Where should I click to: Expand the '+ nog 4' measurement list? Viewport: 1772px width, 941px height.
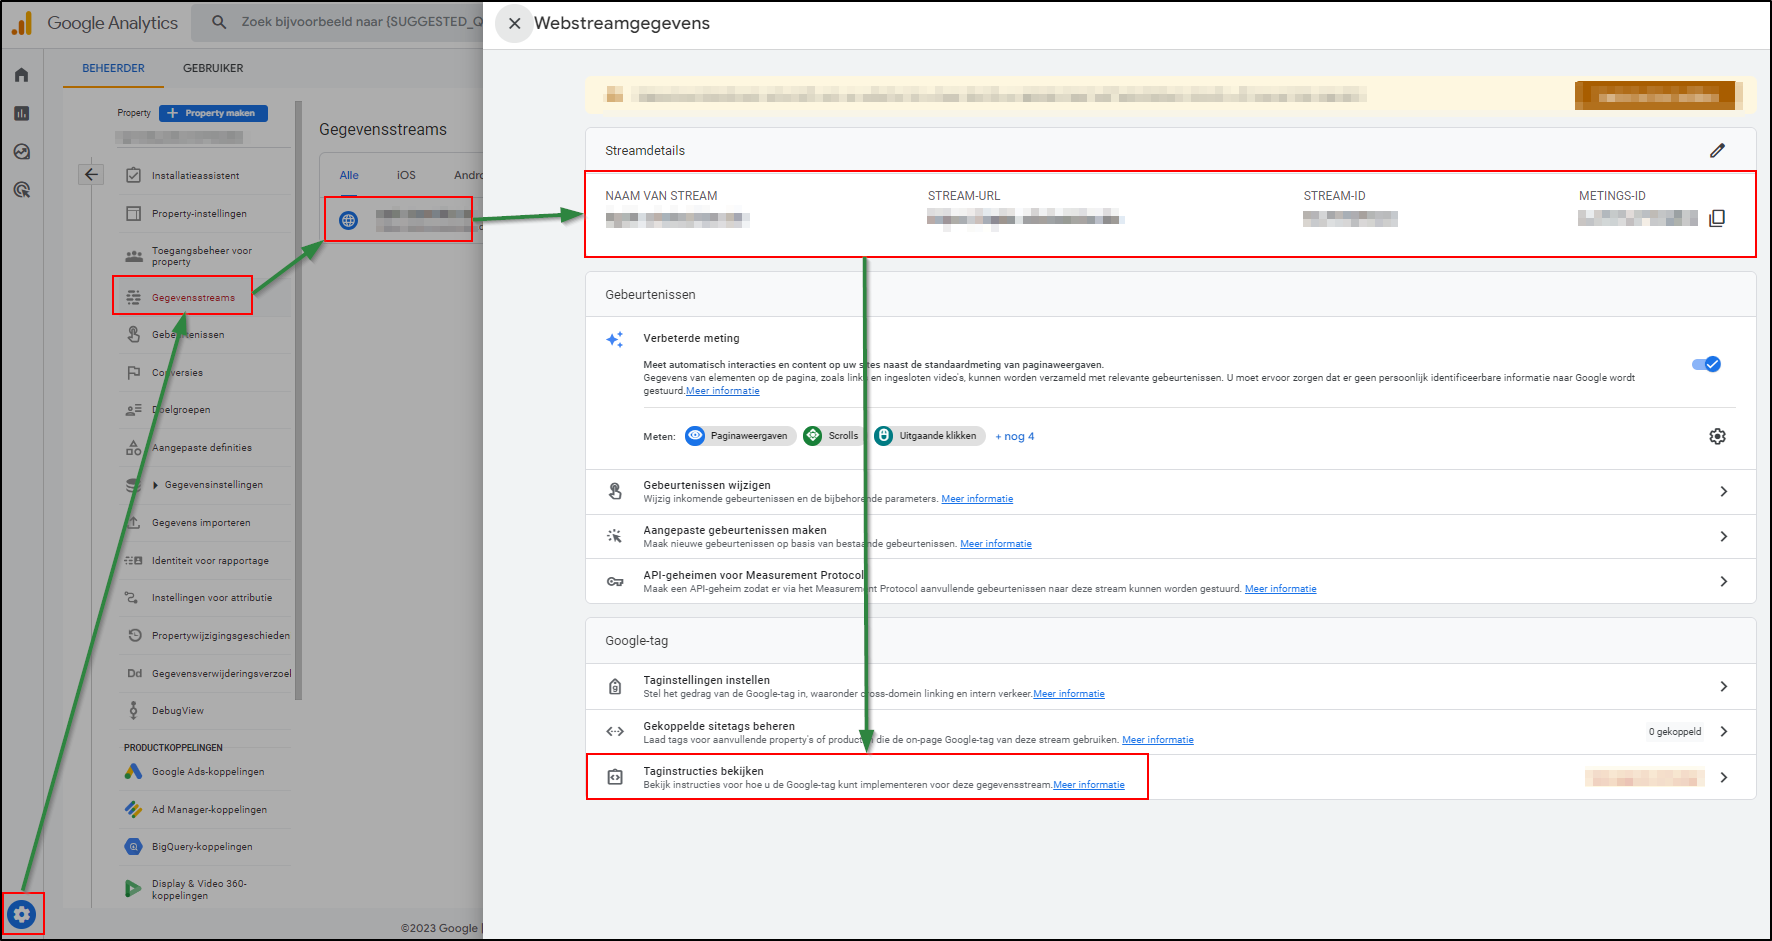(1014, 436)
